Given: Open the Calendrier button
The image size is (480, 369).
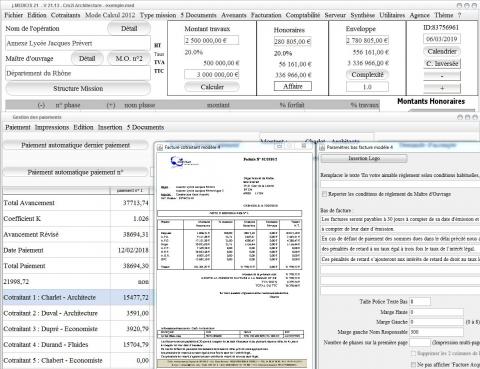Looking at the screenshot, I should (442, 52).
